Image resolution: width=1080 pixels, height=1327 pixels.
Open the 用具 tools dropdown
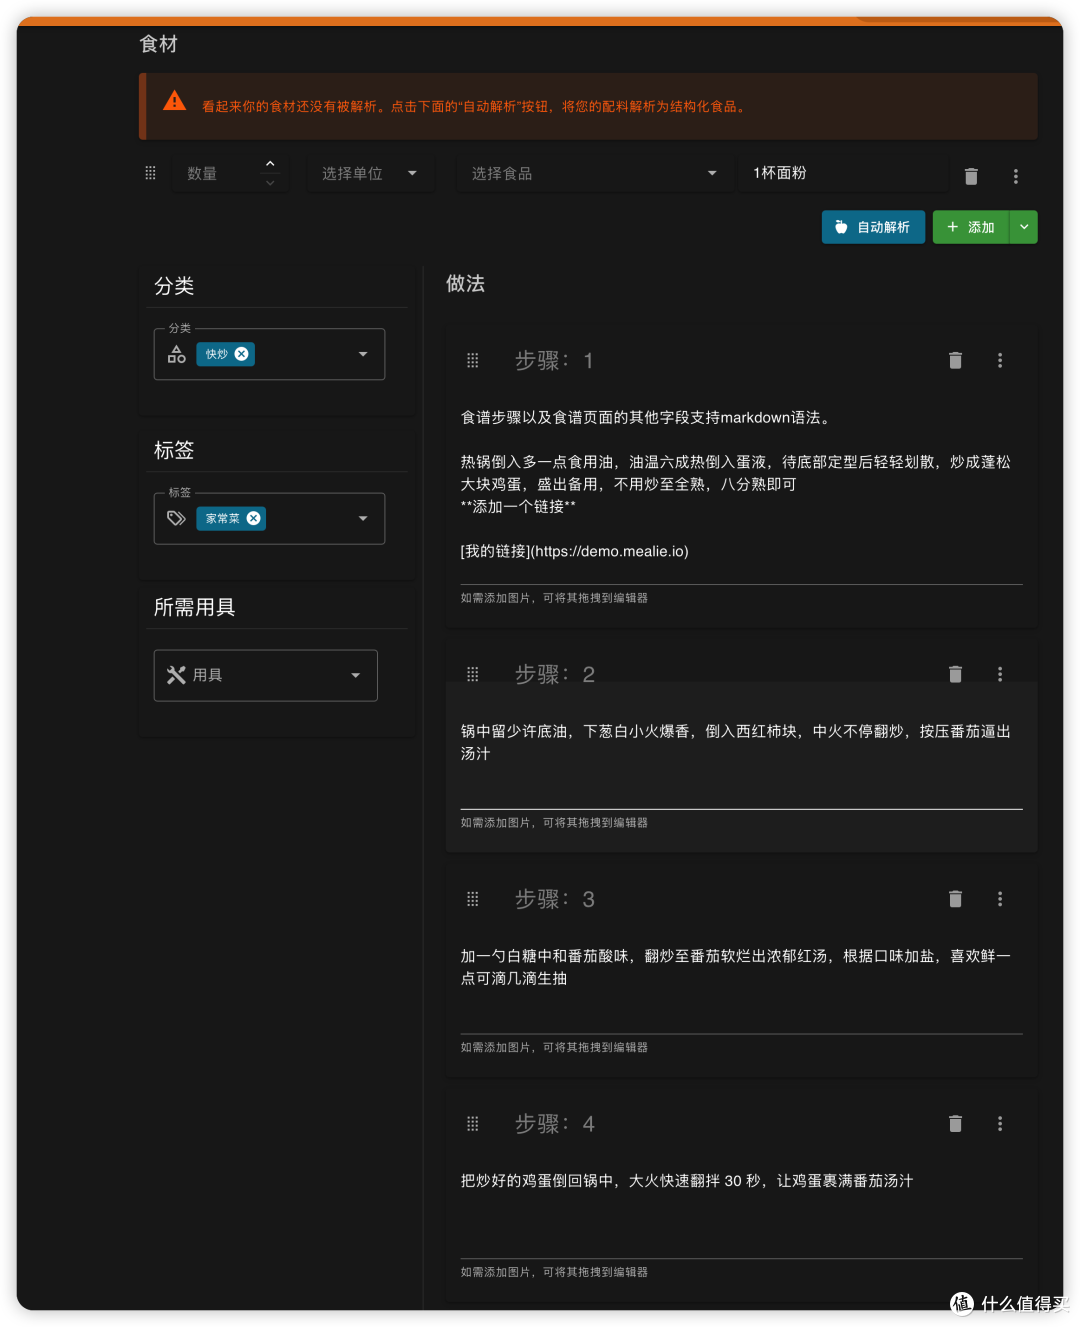click(x=266, y=675)
